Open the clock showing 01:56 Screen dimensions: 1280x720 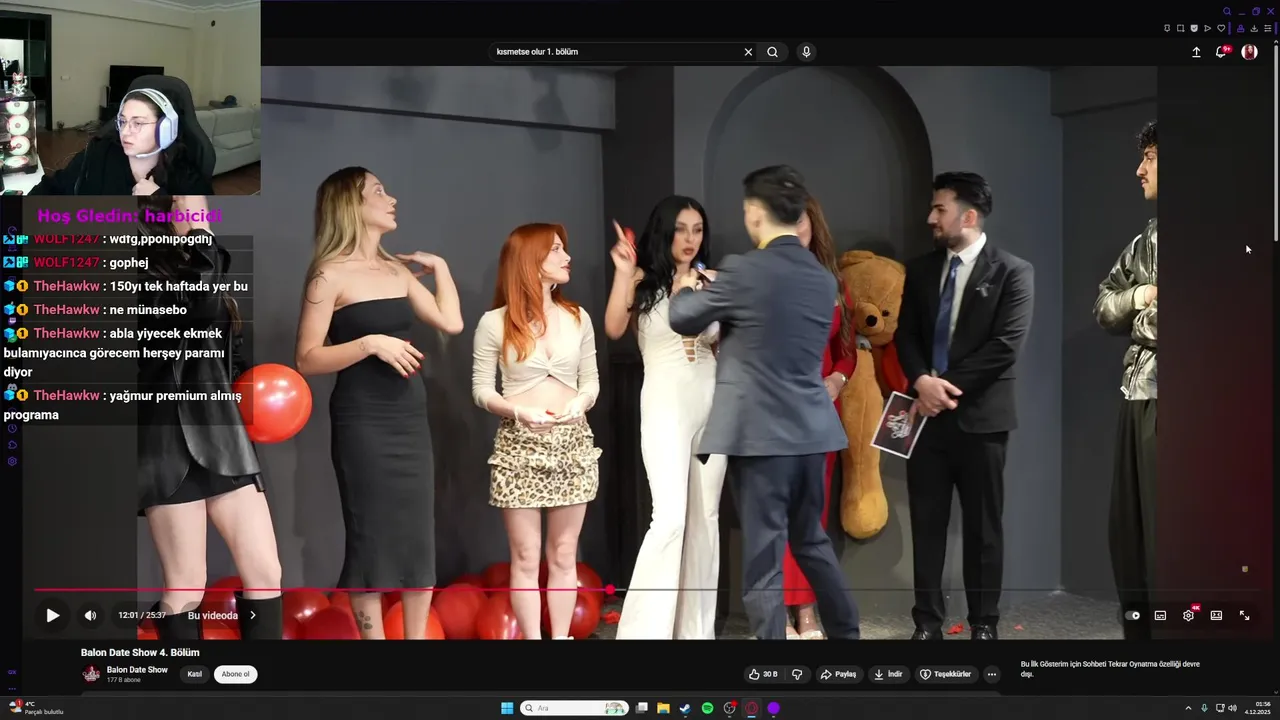click(1258, 708)
